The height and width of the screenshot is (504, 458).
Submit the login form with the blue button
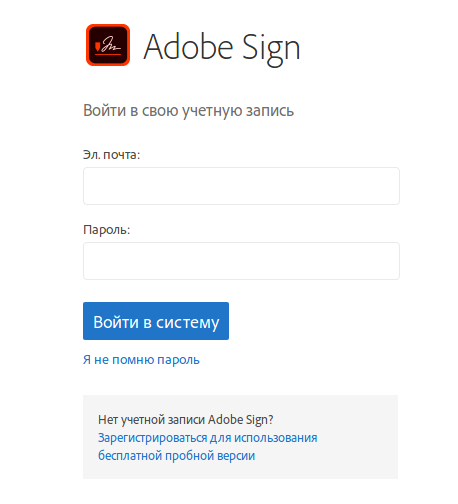(x=156, y=321)
